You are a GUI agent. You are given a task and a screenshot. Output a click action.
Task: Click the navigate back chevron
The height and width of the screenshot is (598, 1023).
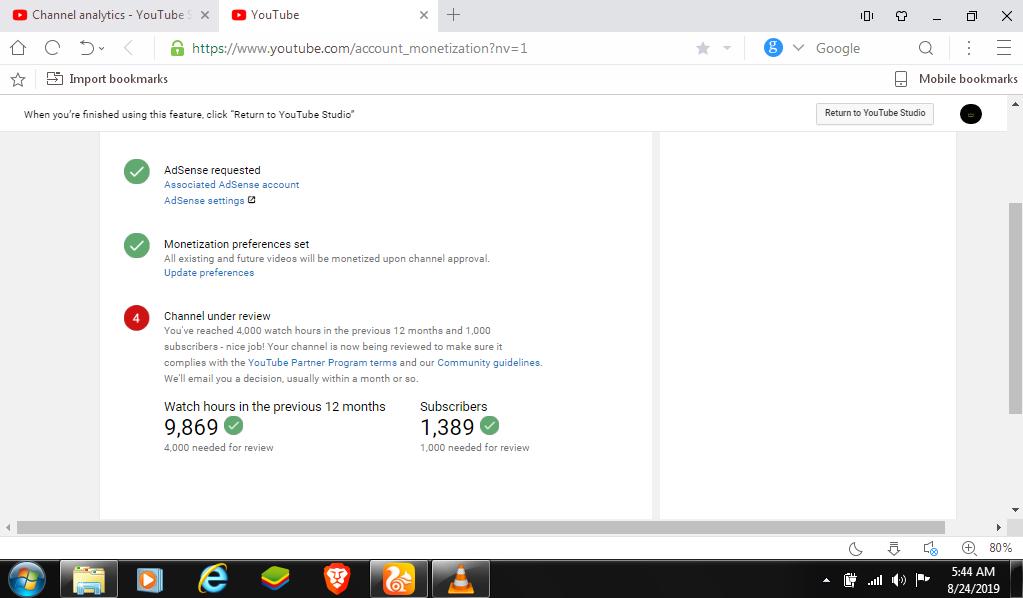pos(129,48)
